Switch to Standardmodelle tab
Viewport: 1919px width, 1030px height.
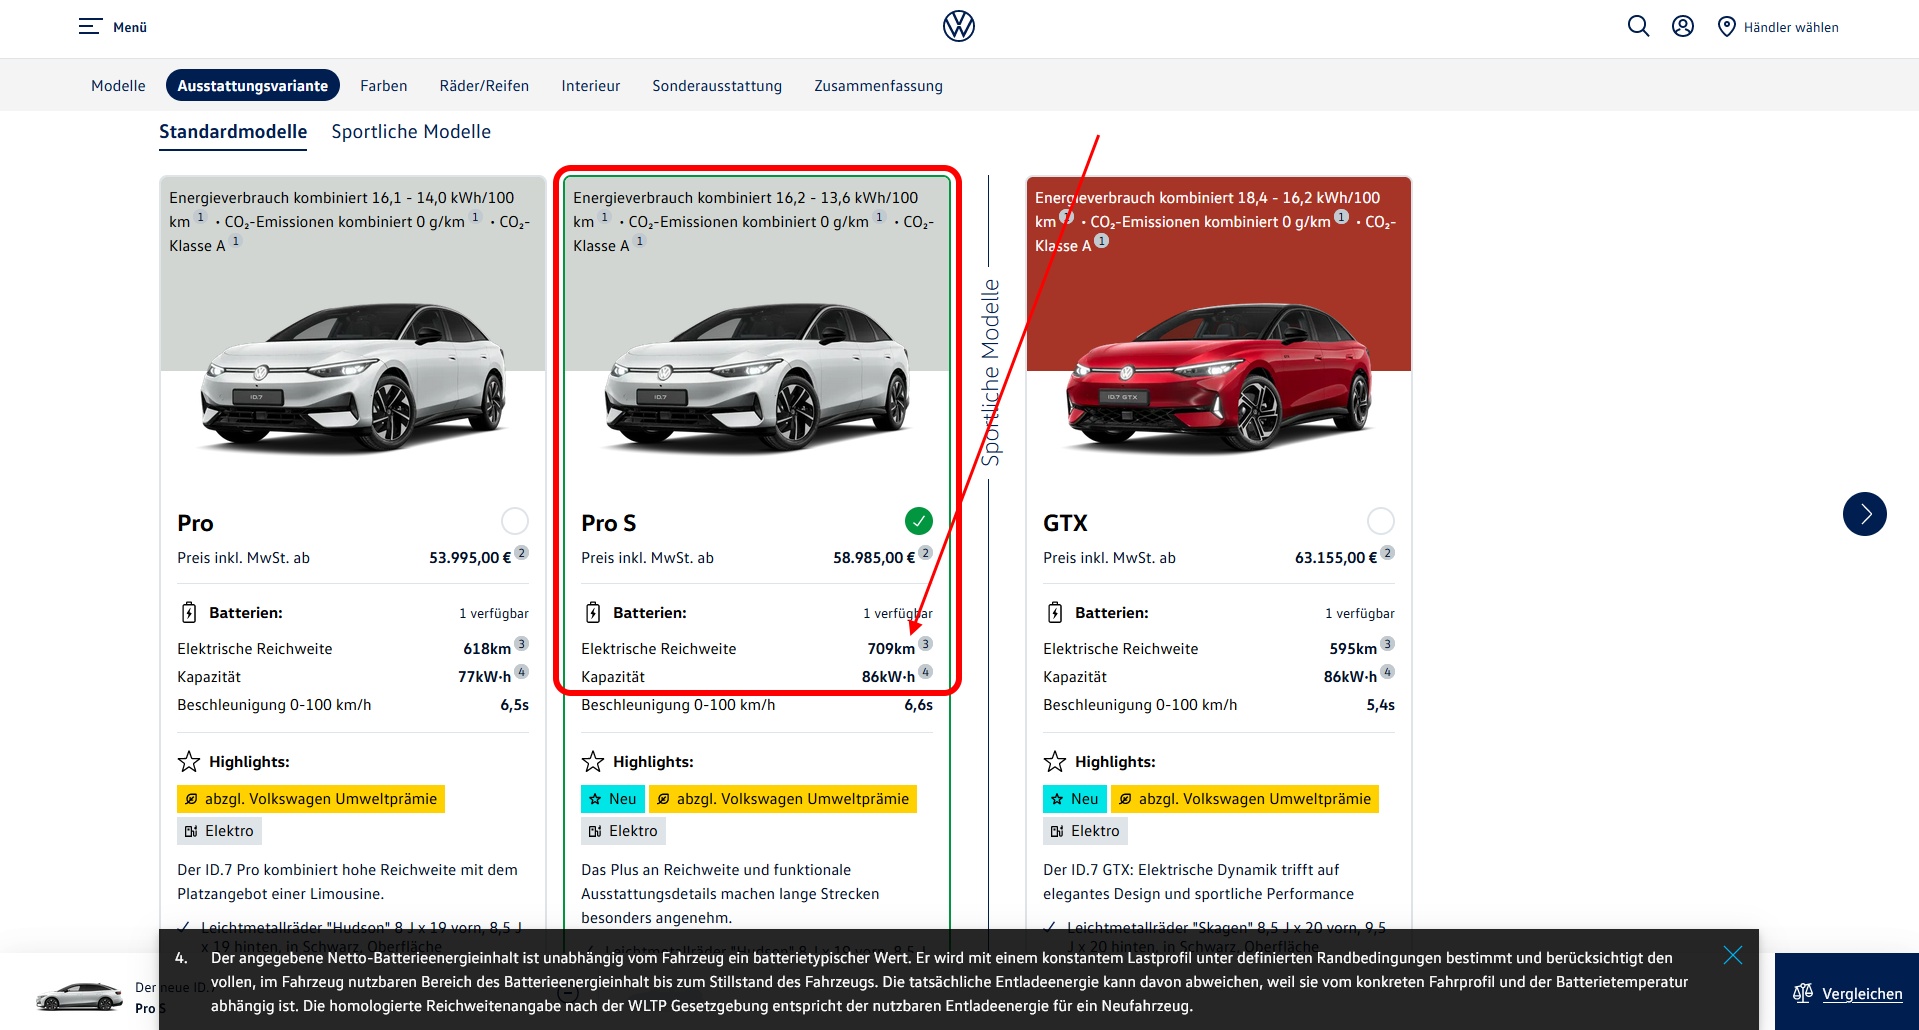pyautogui.click(x=233, y=132)
